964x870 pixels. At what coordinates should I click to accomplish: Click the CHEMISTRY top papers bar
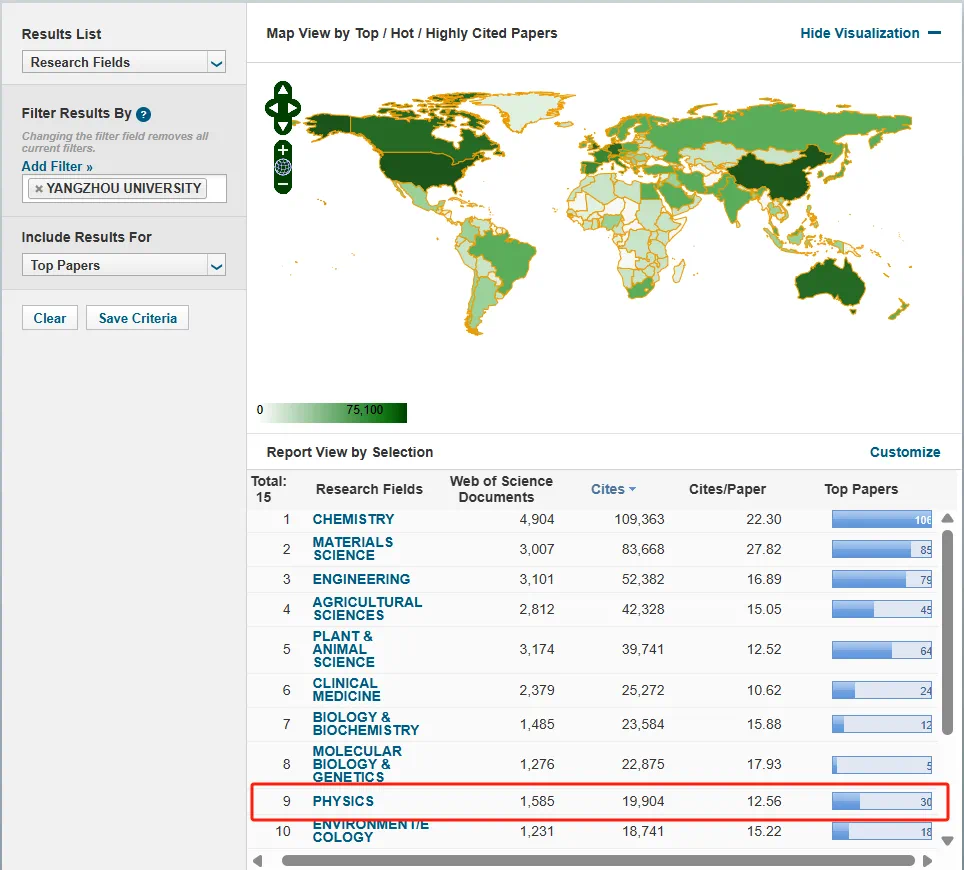coord(881,519)
